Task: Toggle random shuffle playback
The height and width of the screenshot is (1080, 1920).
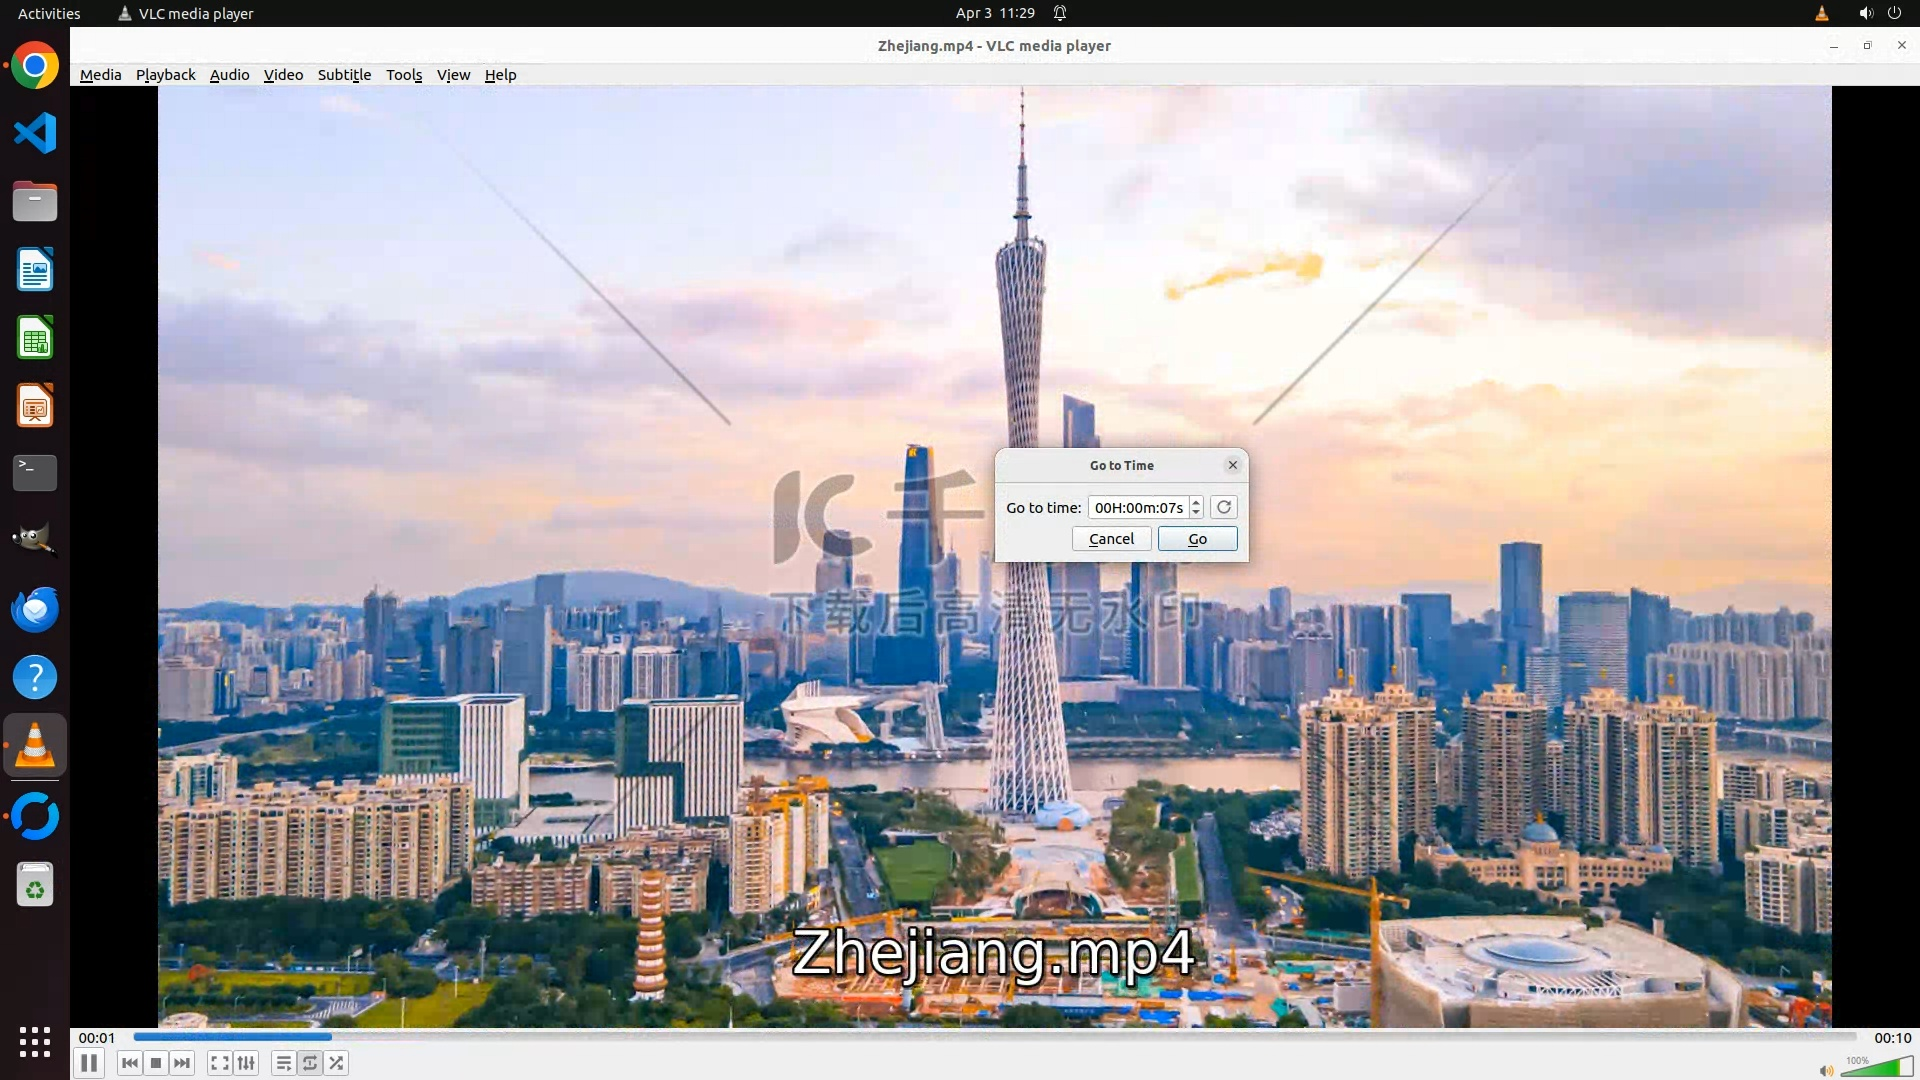Action: pyautogui.click(x=337, y=1063)
